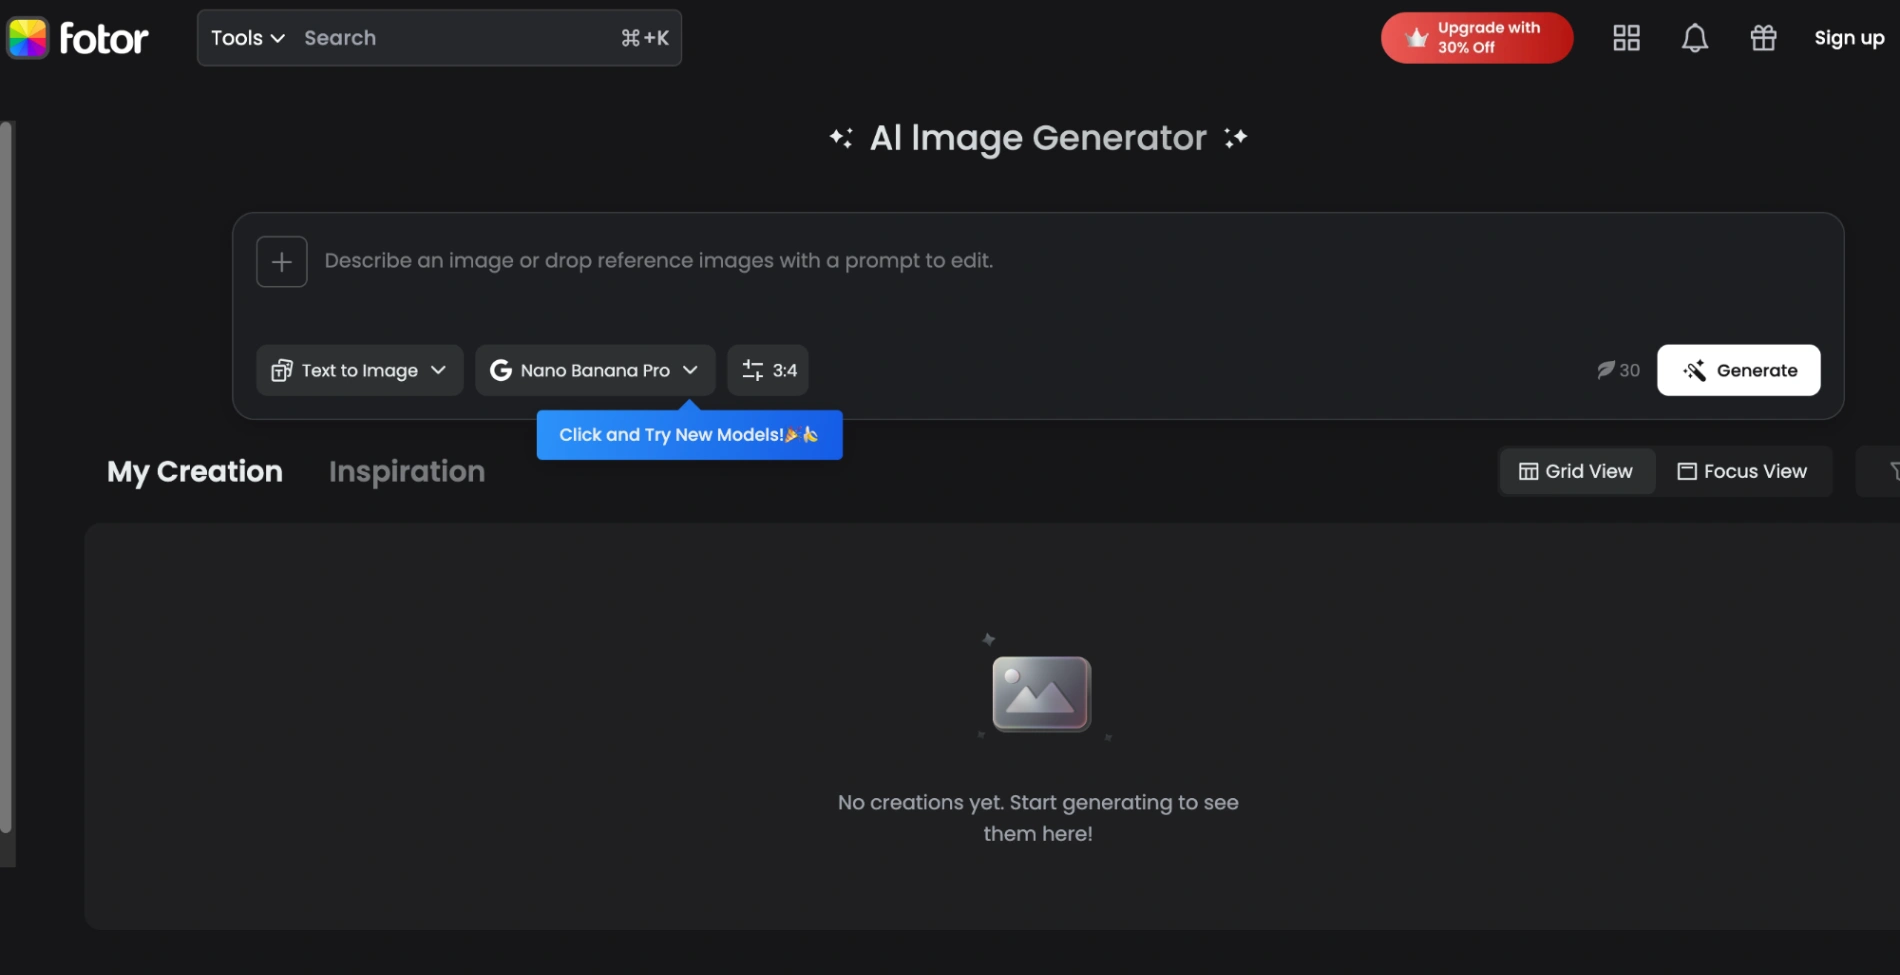Click the Fotor logo icon

[28, 38]
